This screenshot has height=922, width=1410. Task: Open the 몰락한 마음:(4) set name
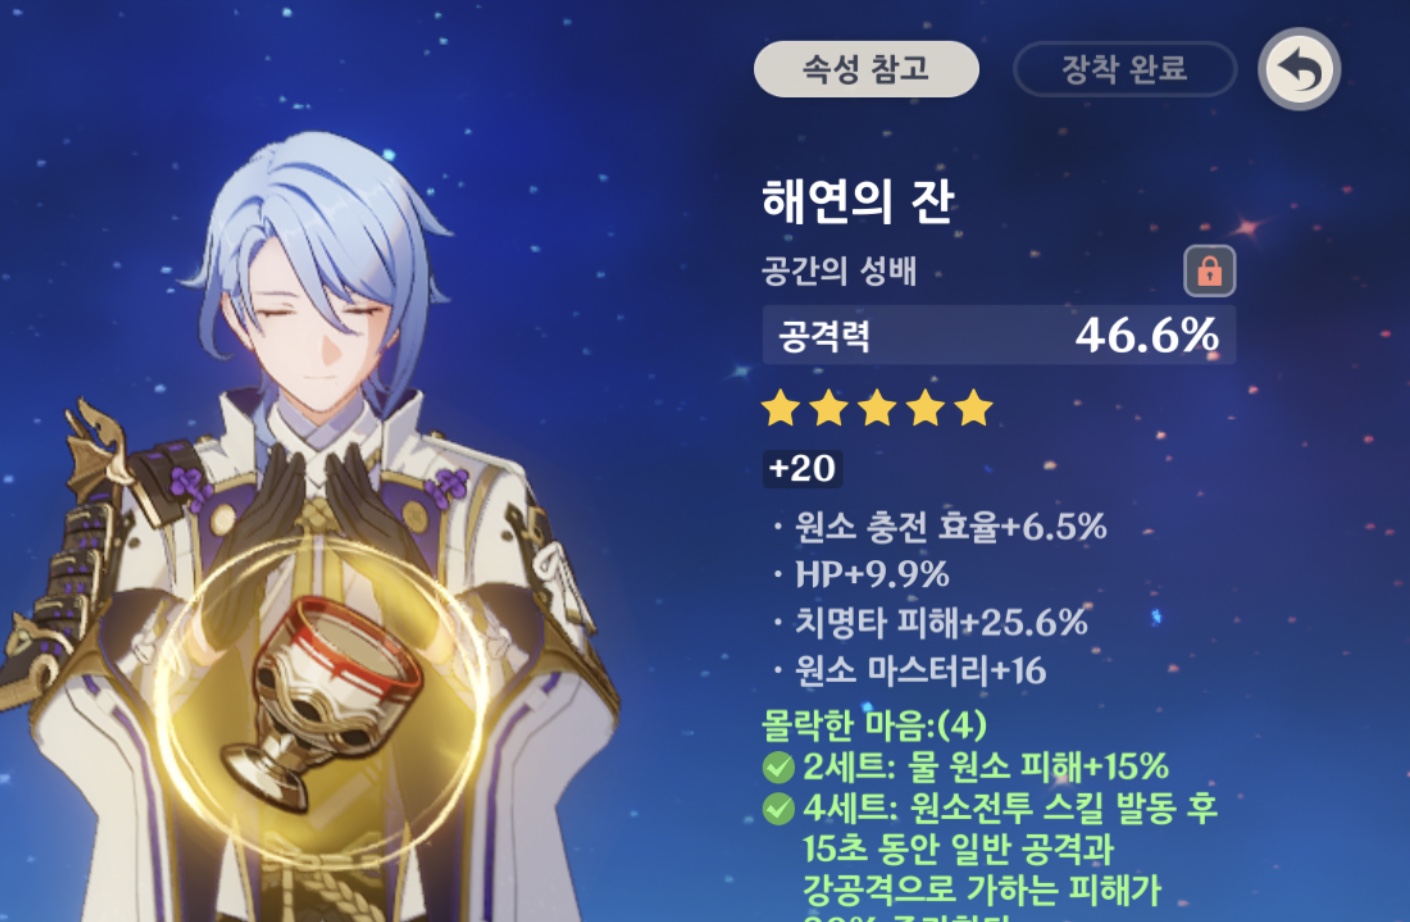875,724
